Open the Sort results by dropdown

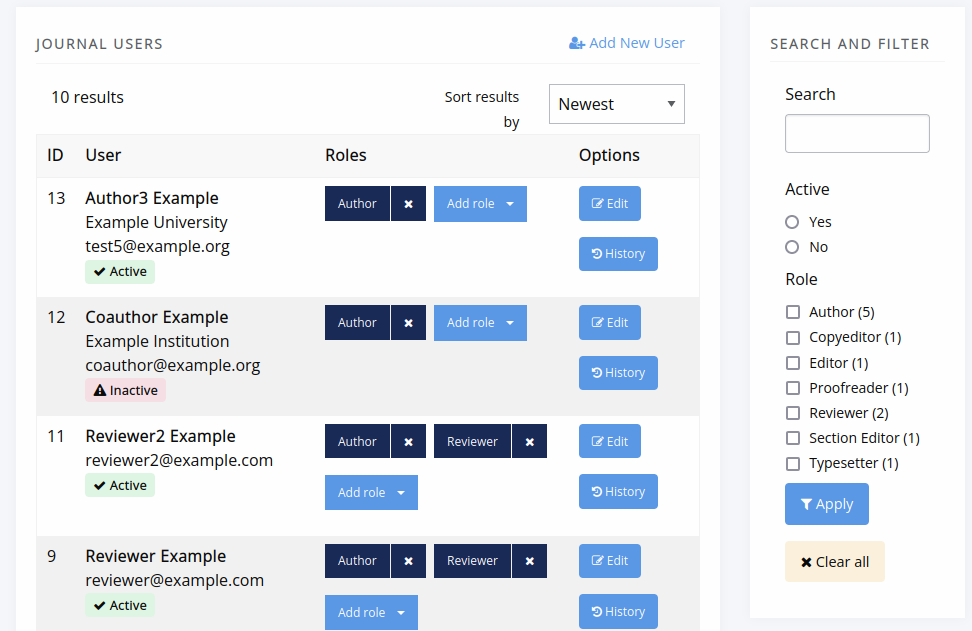click(x=616, y=104)
